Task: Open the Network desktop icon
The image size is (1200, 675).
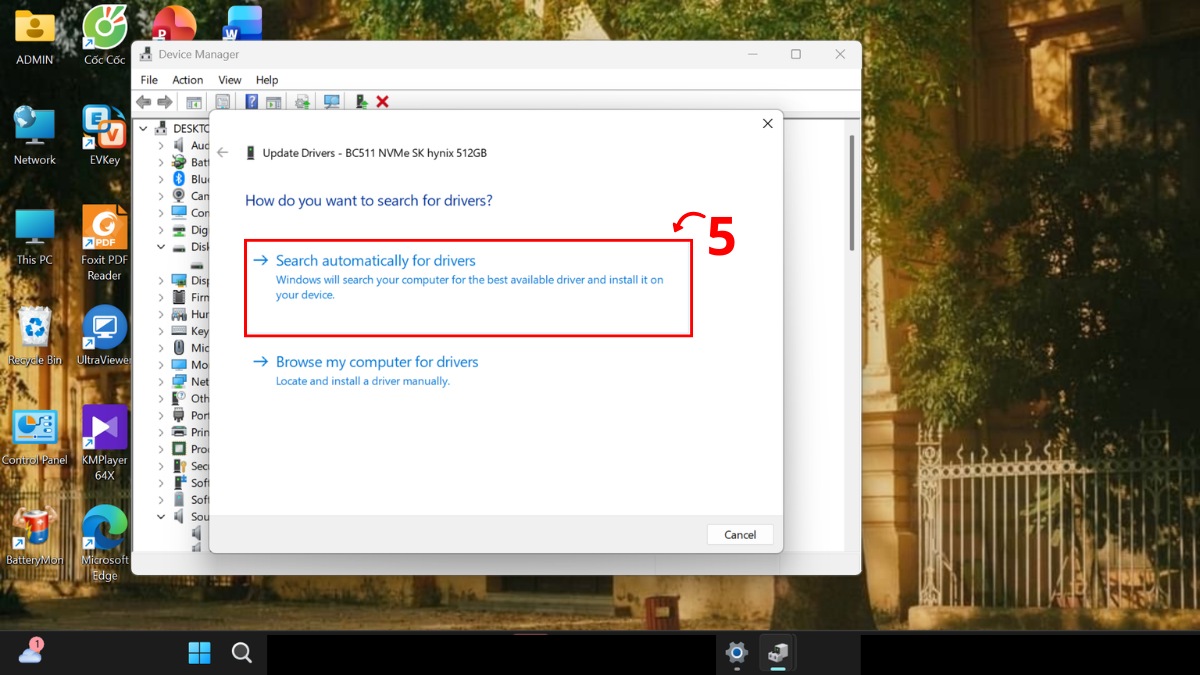Action: click(x=35, y=137)
